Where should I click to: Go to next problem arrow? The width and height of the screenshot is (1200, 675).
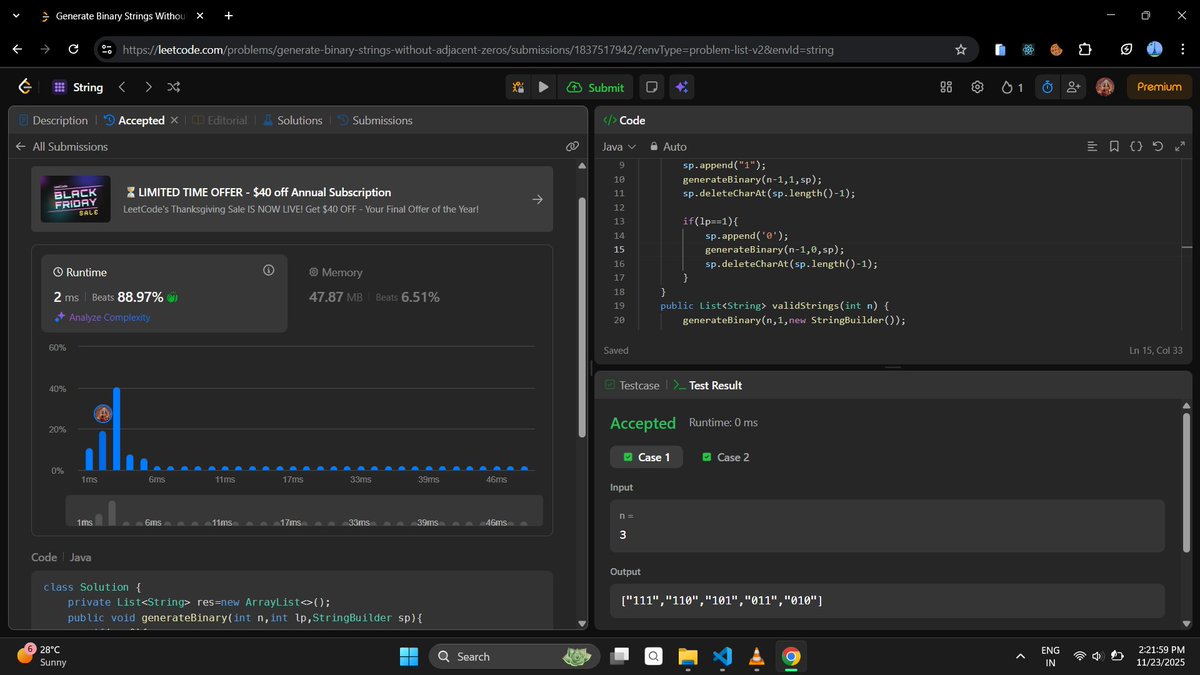point(148,87)
